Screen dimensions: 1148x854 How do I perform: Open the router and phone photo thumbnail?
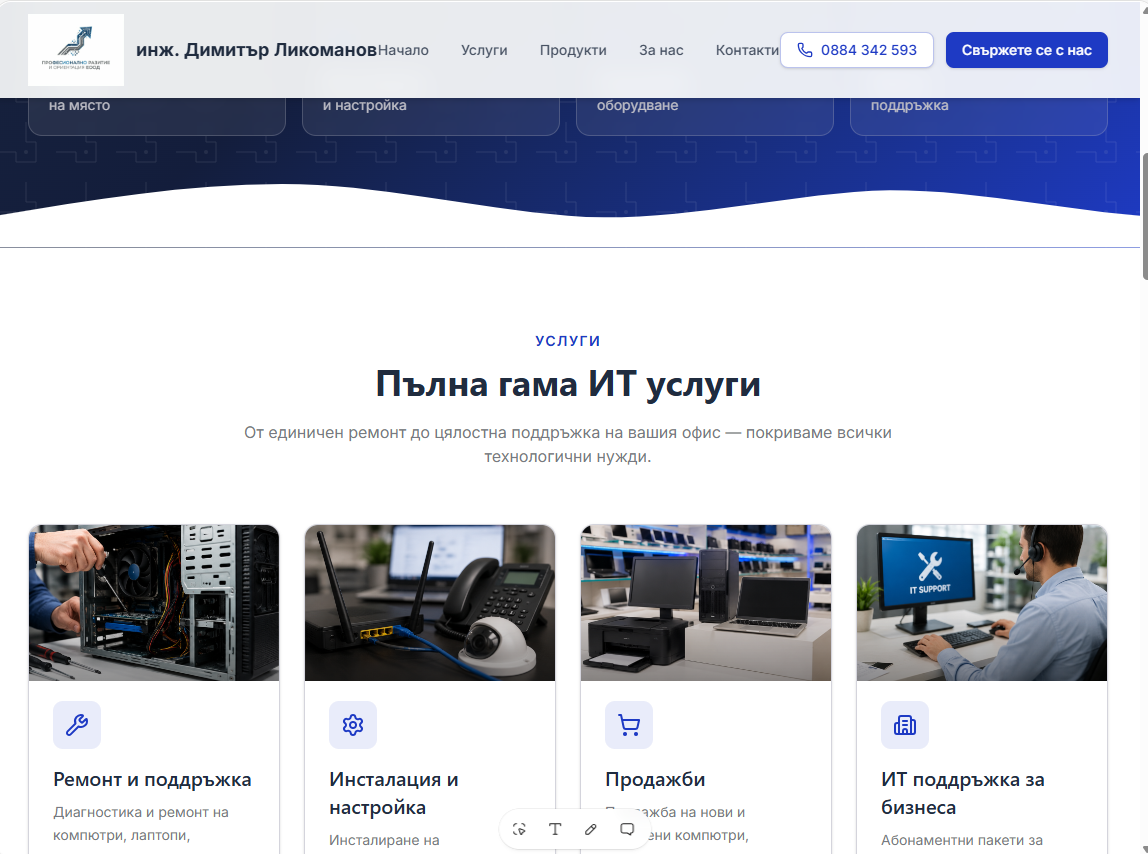pyautogui.click(x=430, y=603)
